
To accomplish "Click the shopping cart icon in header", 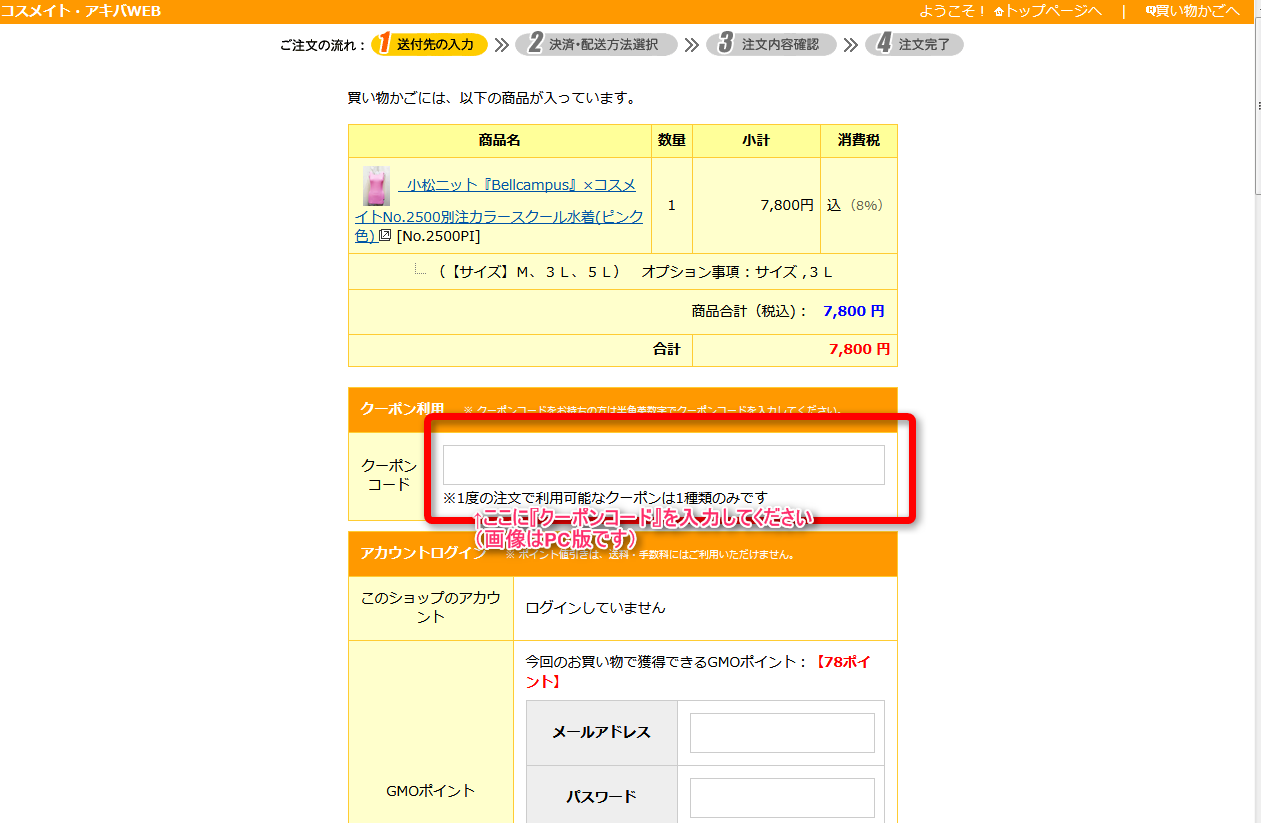I will pos(1150,11).
